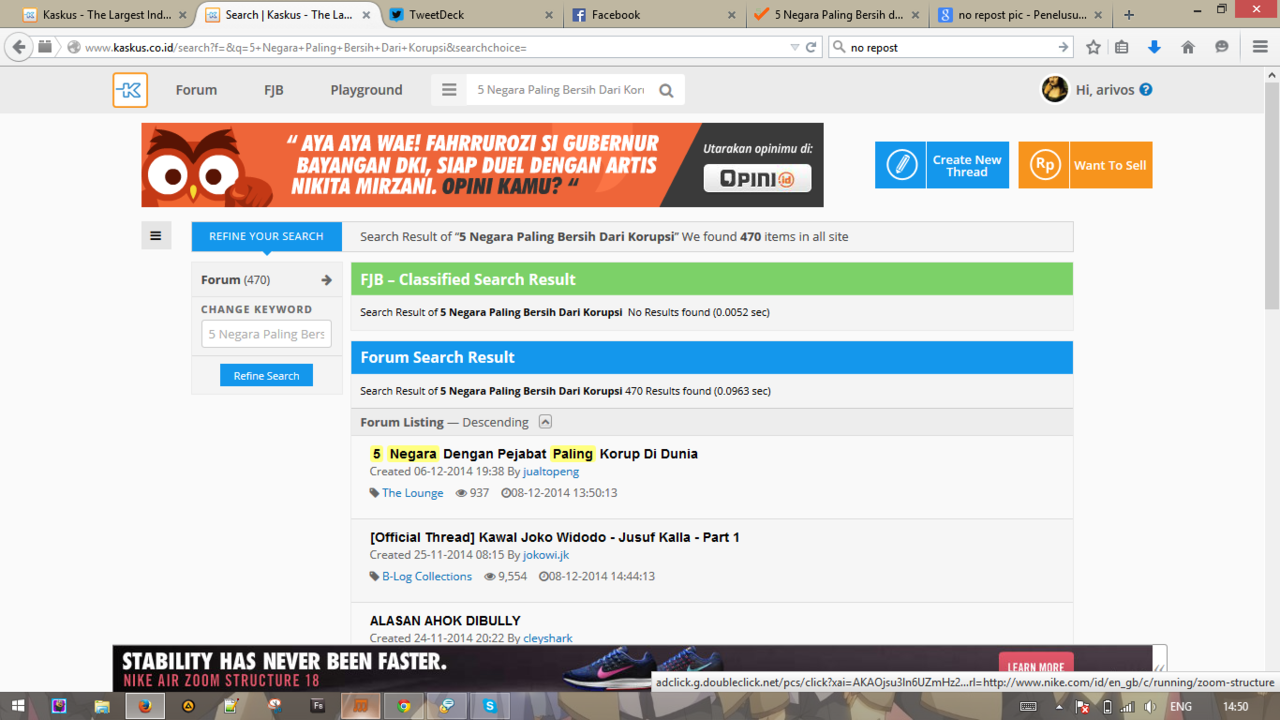
Task: Open the Firefox downloads arrow icon
Action: click(1154, 47)
